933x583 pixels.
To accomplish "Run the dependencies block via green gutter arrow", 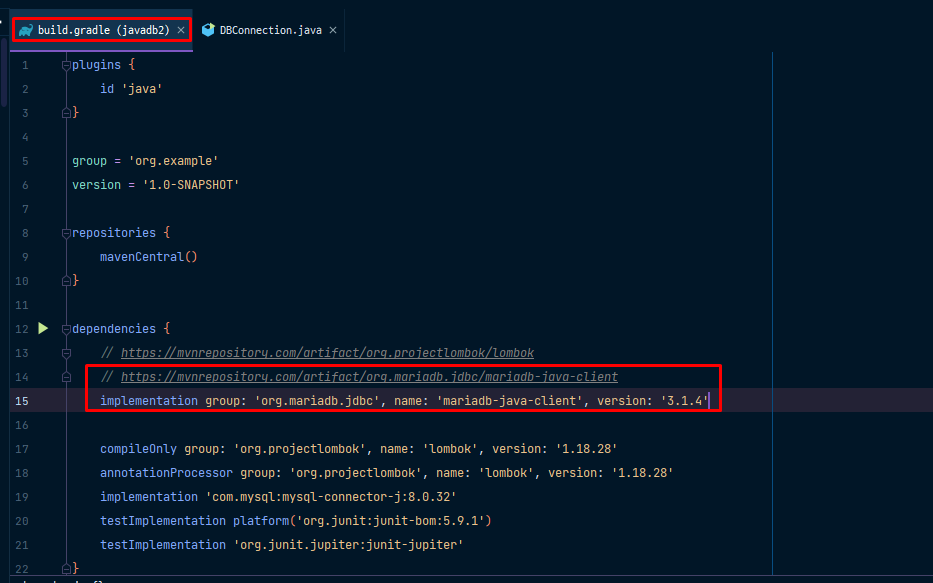I will (43, 328).
